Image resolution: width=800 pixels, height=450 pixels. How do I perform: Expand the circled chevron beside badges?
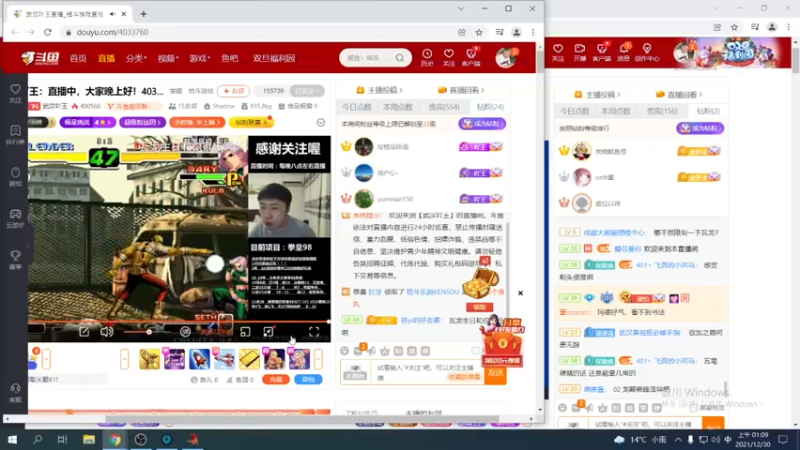tap(320, 122)
